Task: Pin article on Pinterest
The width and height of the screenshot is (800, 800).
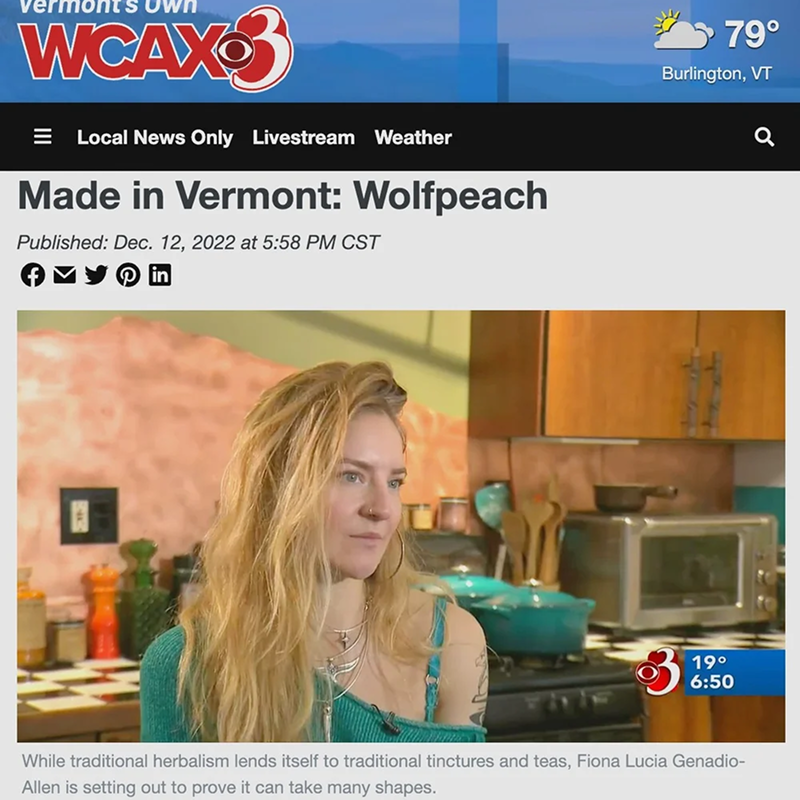Action: (128, 275)
